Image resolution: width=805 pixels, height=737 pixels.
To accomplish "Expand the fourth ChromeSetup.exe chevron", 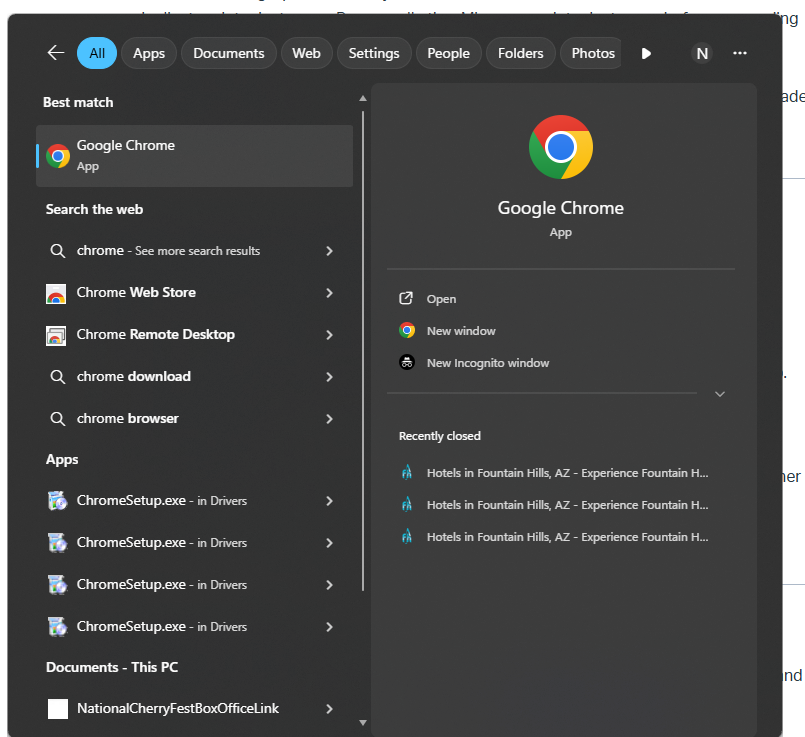I will pos(329,627).
